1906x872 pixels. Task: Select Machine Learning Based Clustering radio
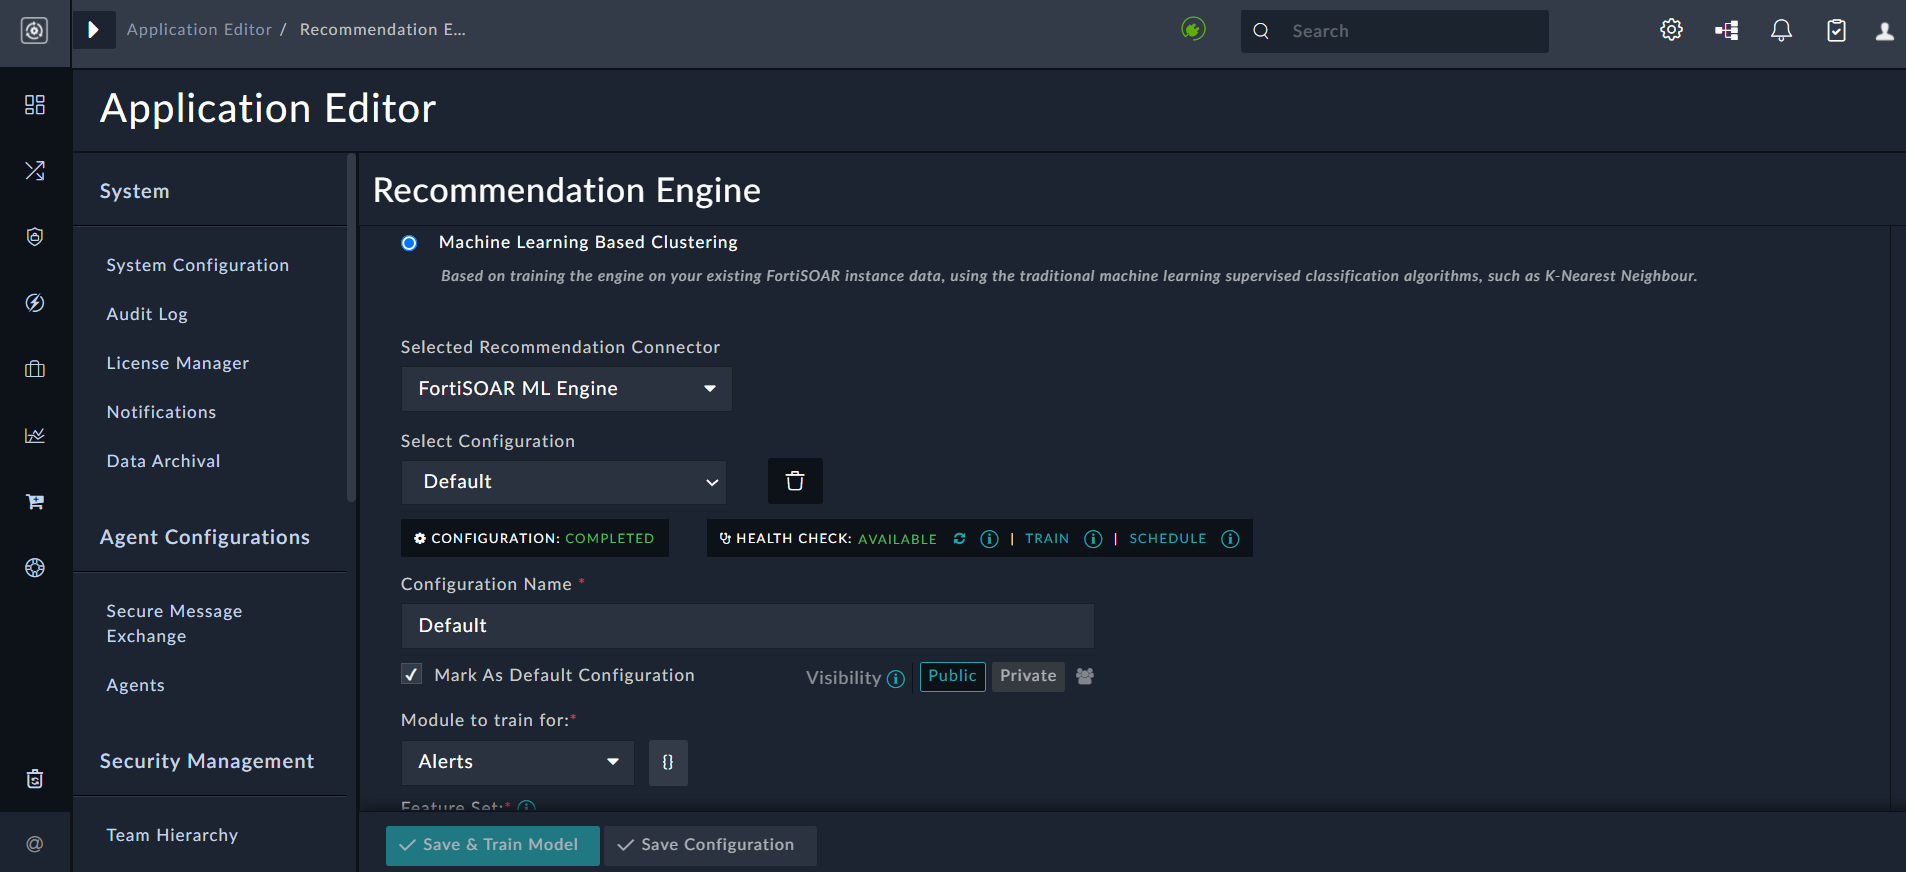pyautogui.click(x=409, y=243)
